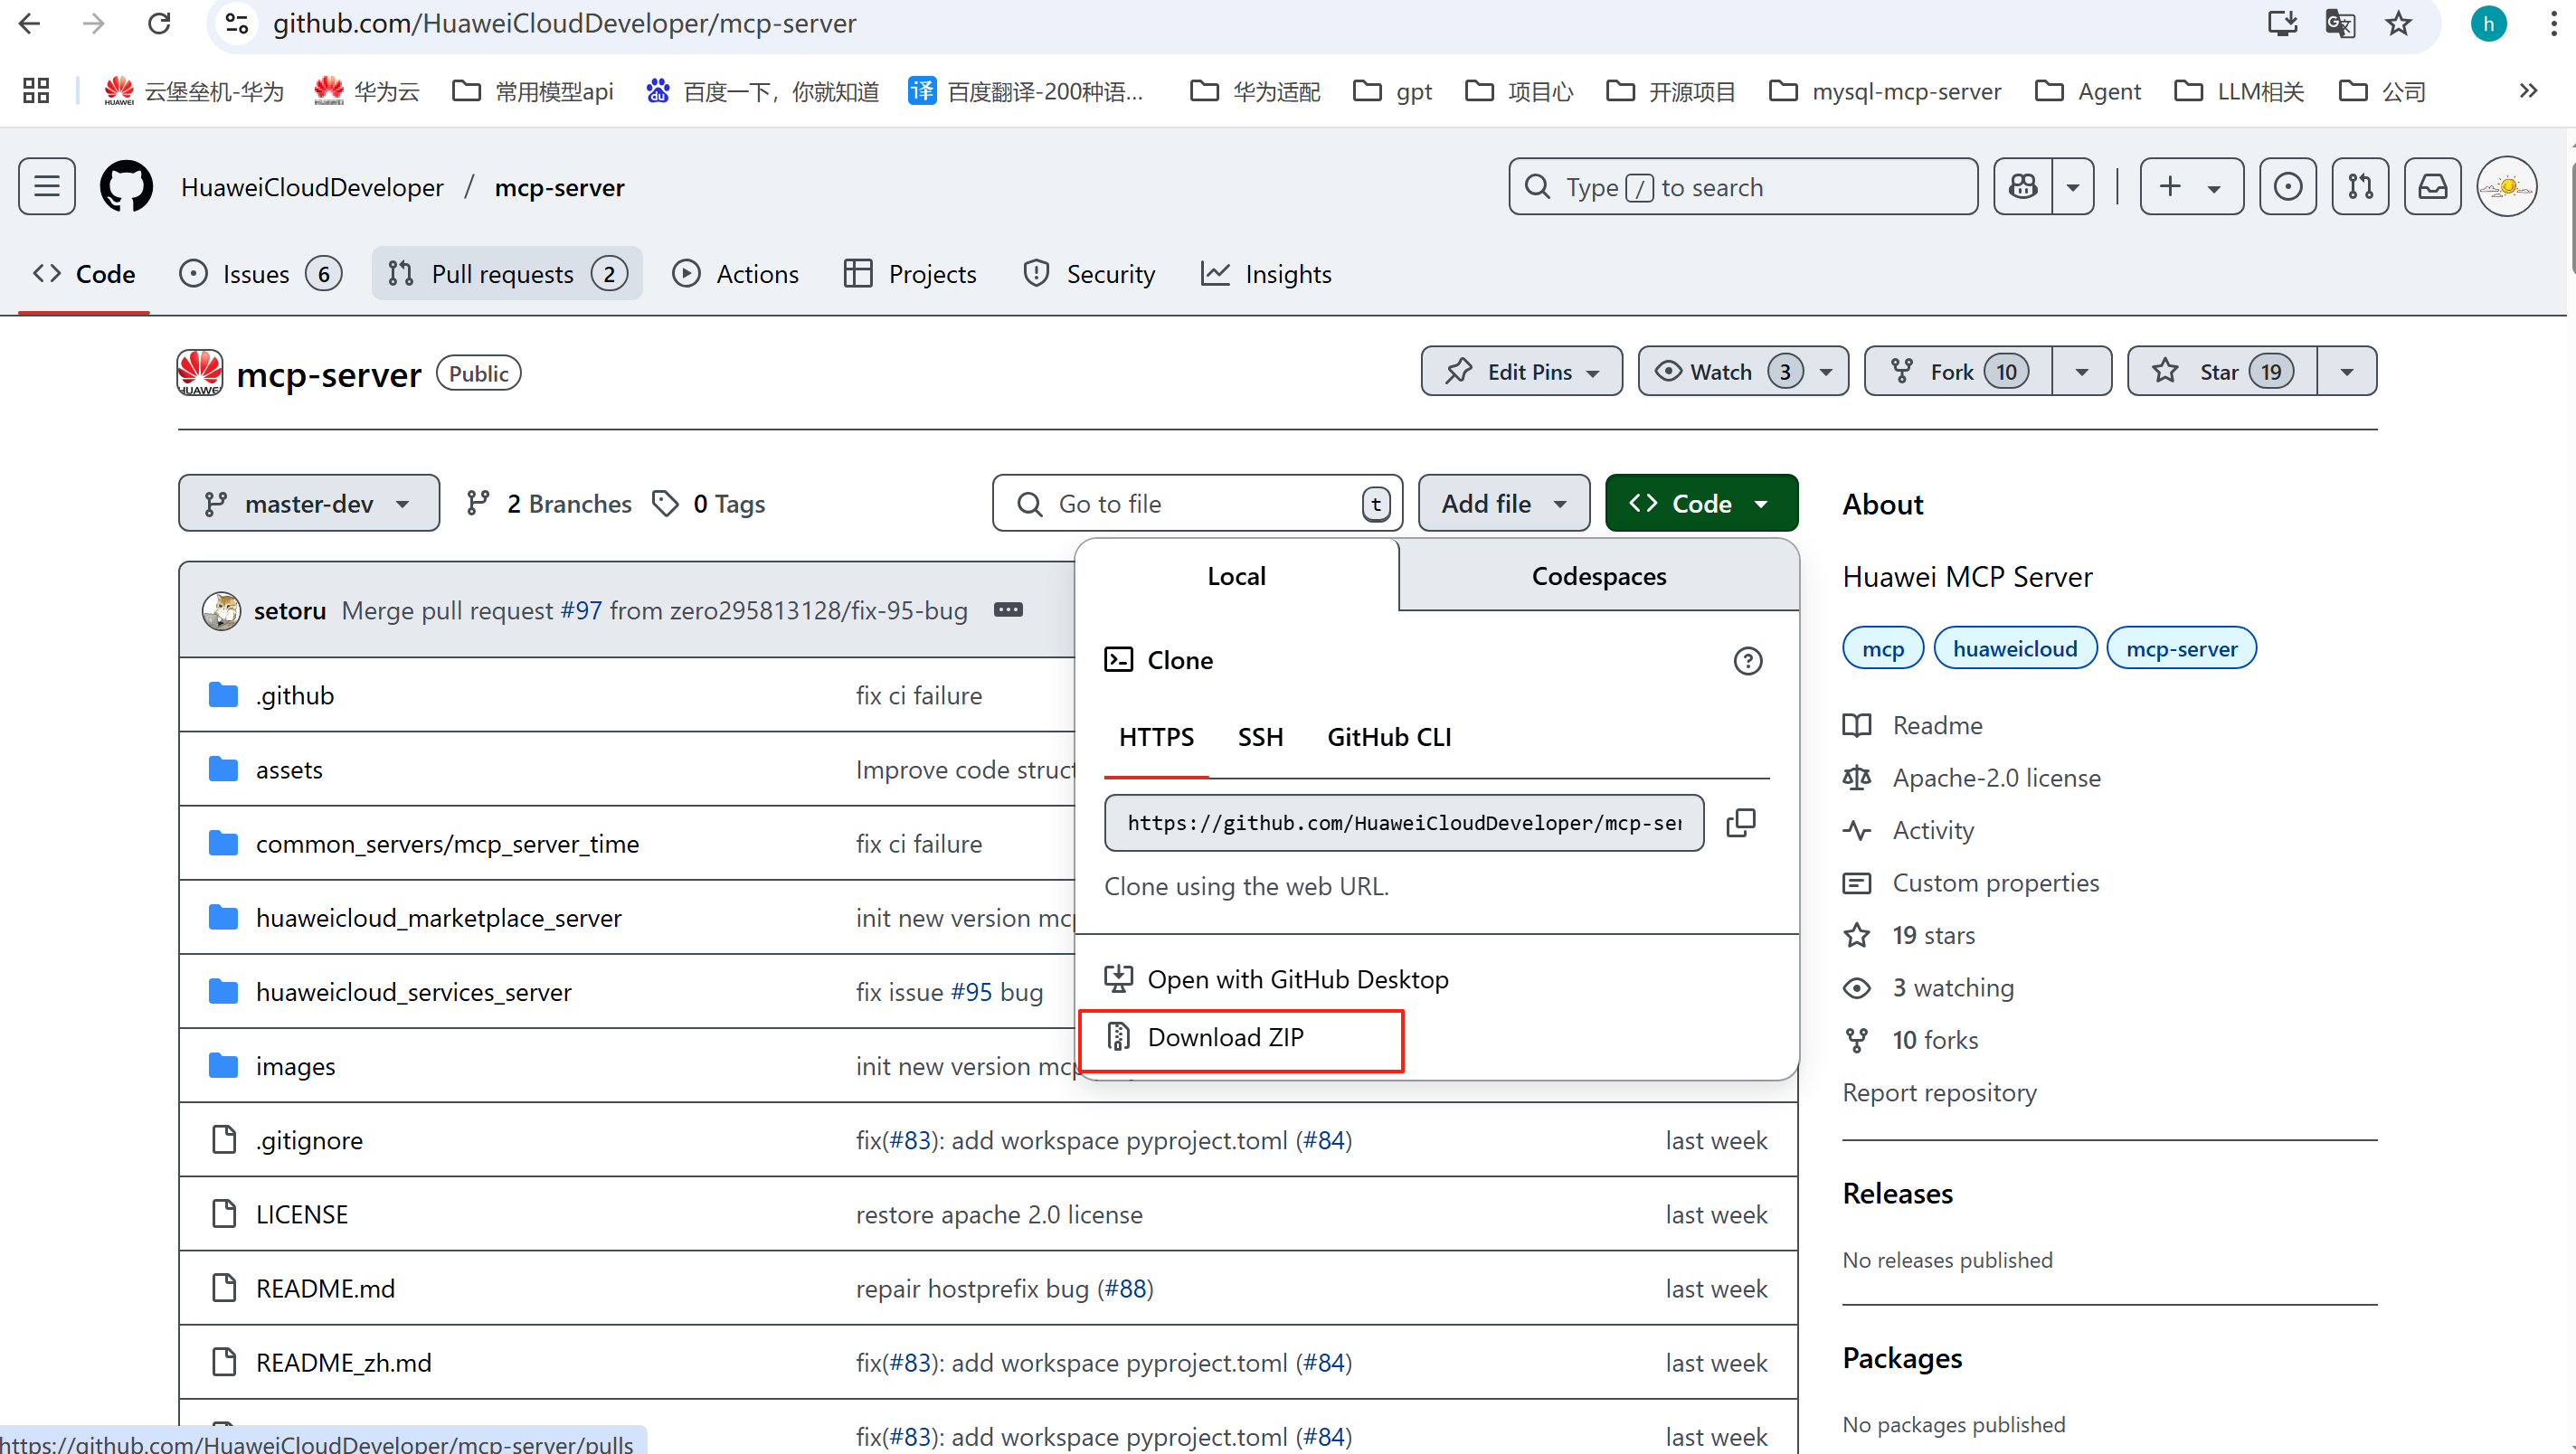Open the issues icon in GitHub header
Screen dimensions: 2576x1454
click(2288, 187)
